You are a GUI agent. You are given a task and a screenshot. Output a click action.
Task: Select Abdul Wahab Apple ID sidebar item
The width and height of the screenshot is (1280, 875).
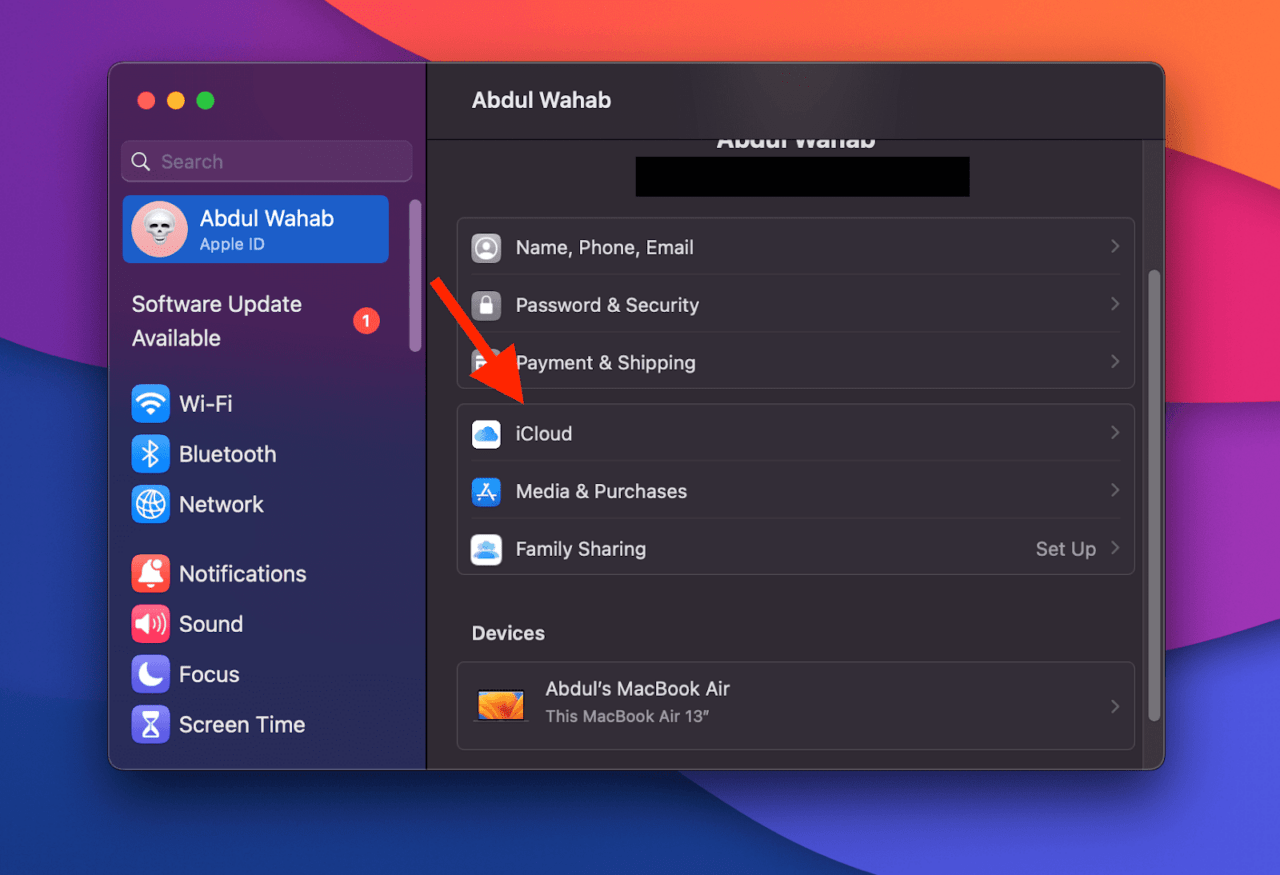256,229
